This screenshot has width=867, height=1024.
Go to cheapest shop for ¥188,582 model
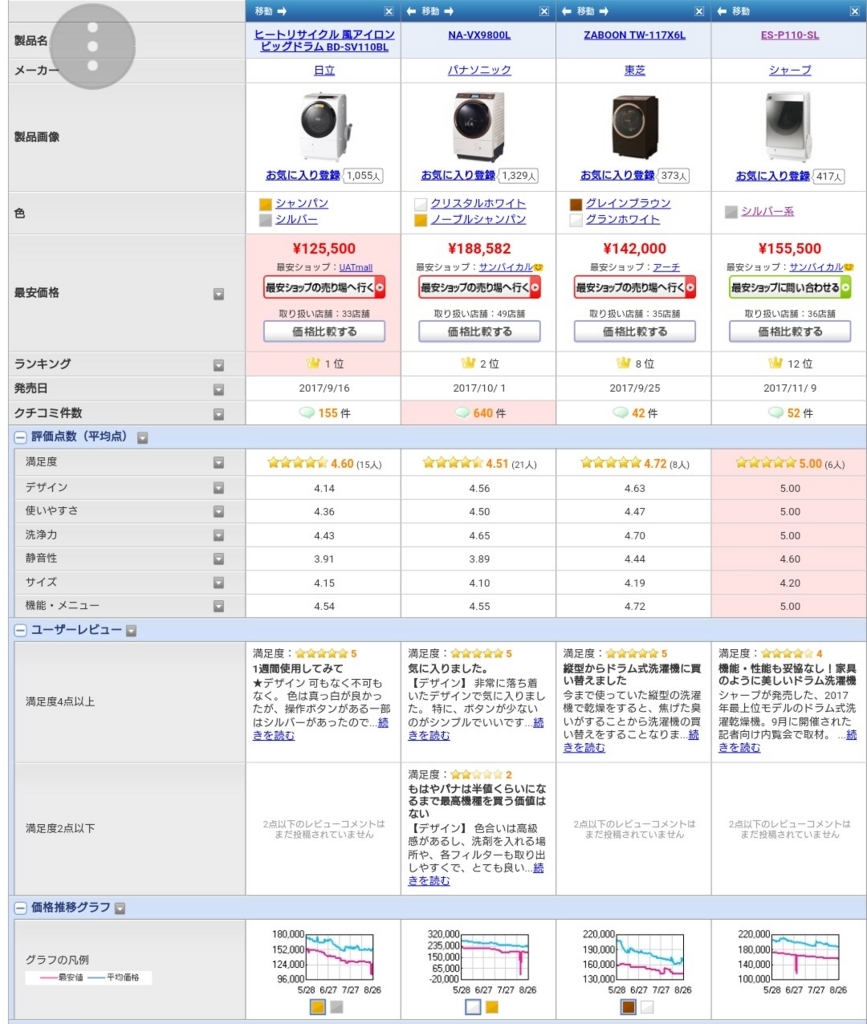pos(479,287)
